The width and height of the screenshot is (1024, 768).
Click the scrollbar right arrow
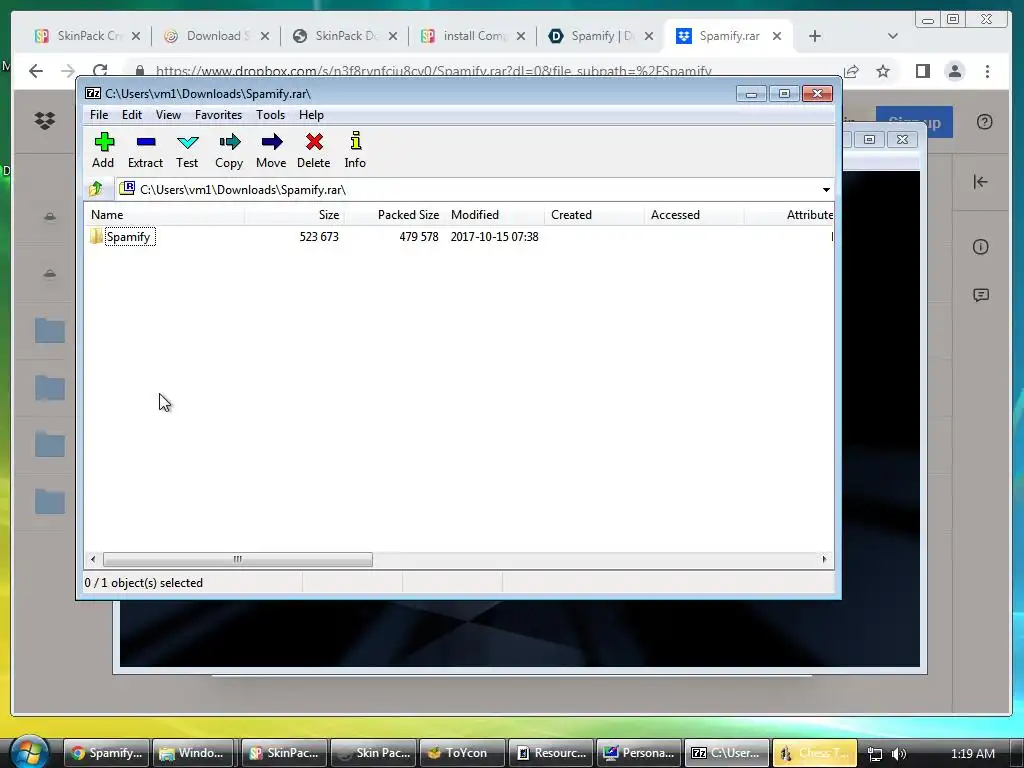(824, 559)
